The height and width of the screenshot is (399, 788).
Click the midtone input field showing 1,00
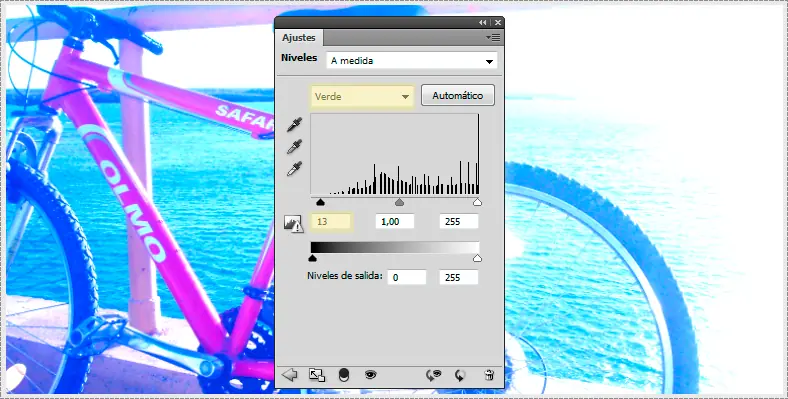pos(395,222)
